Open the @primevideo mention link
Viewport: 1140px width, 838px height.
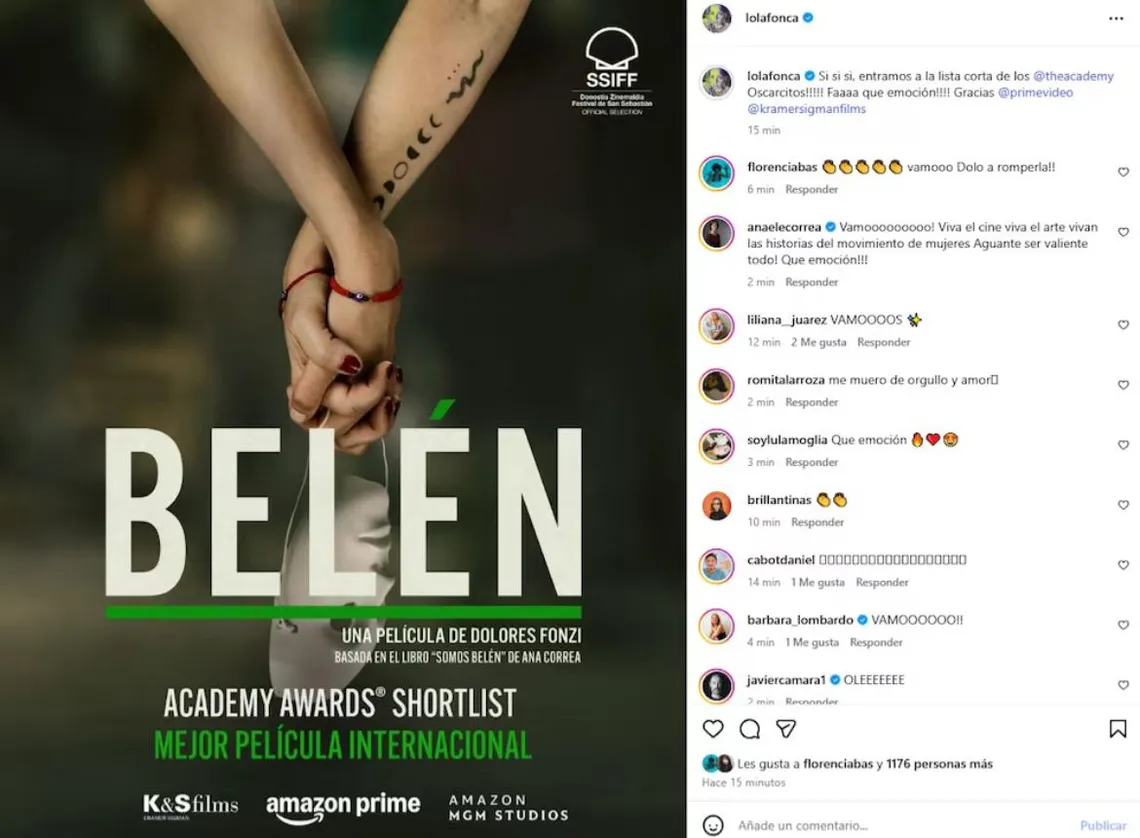(x=1035, y=92)
